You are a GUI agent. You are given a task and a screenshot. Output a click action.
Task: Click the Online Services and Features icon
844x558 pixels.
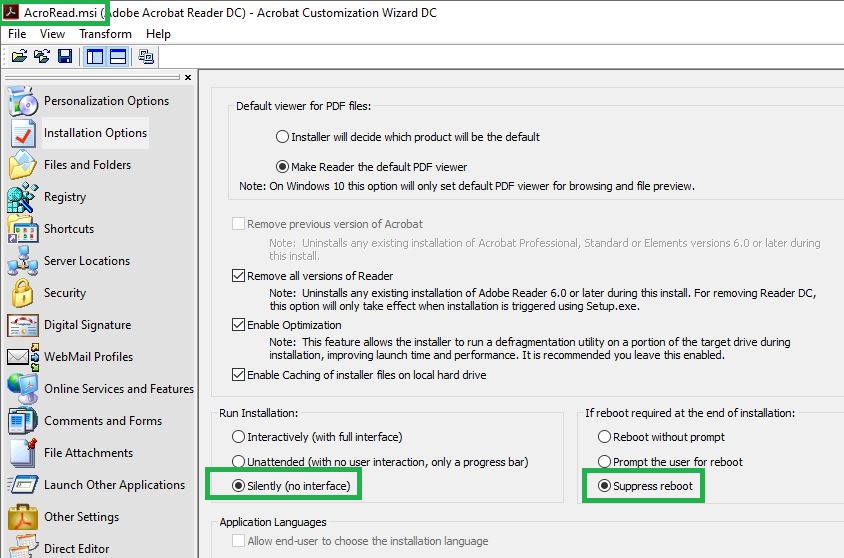tap(23, 389)
